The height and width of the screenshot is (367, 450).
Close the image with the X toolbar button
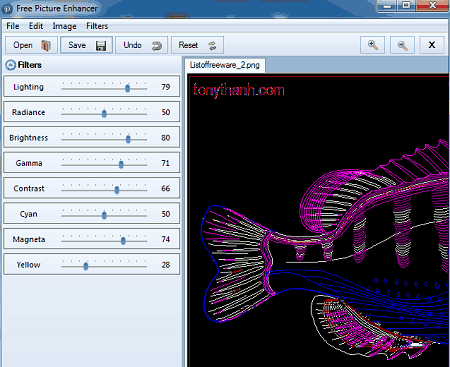[432, 45]
